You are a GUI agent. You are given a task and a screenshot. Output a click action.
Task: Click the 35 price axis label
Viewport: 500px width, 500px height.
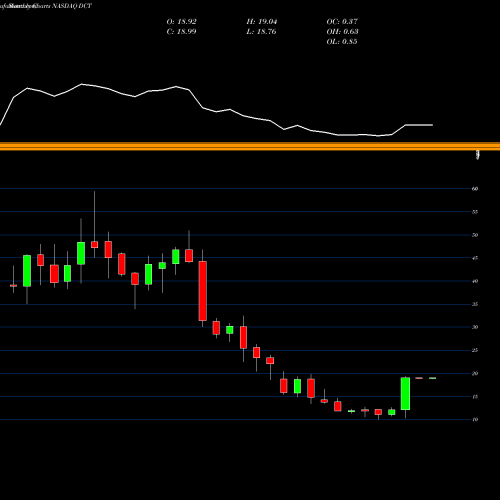tap(475, 304)
